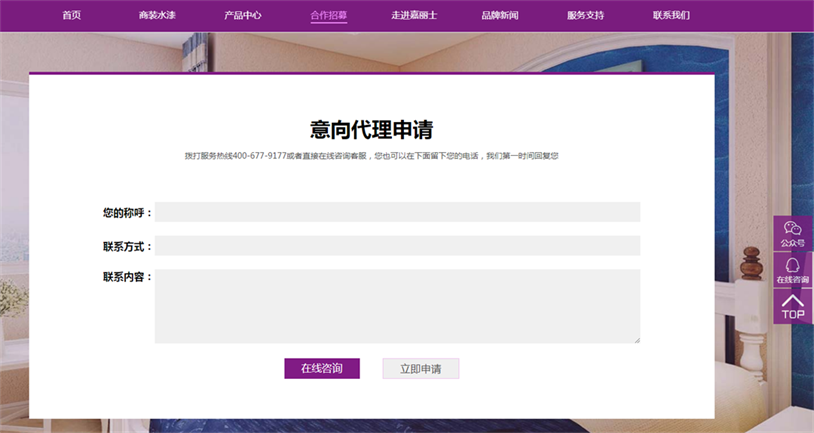Click the 合作招募 navigation tab
814x433 pixels.
(328, 16)
